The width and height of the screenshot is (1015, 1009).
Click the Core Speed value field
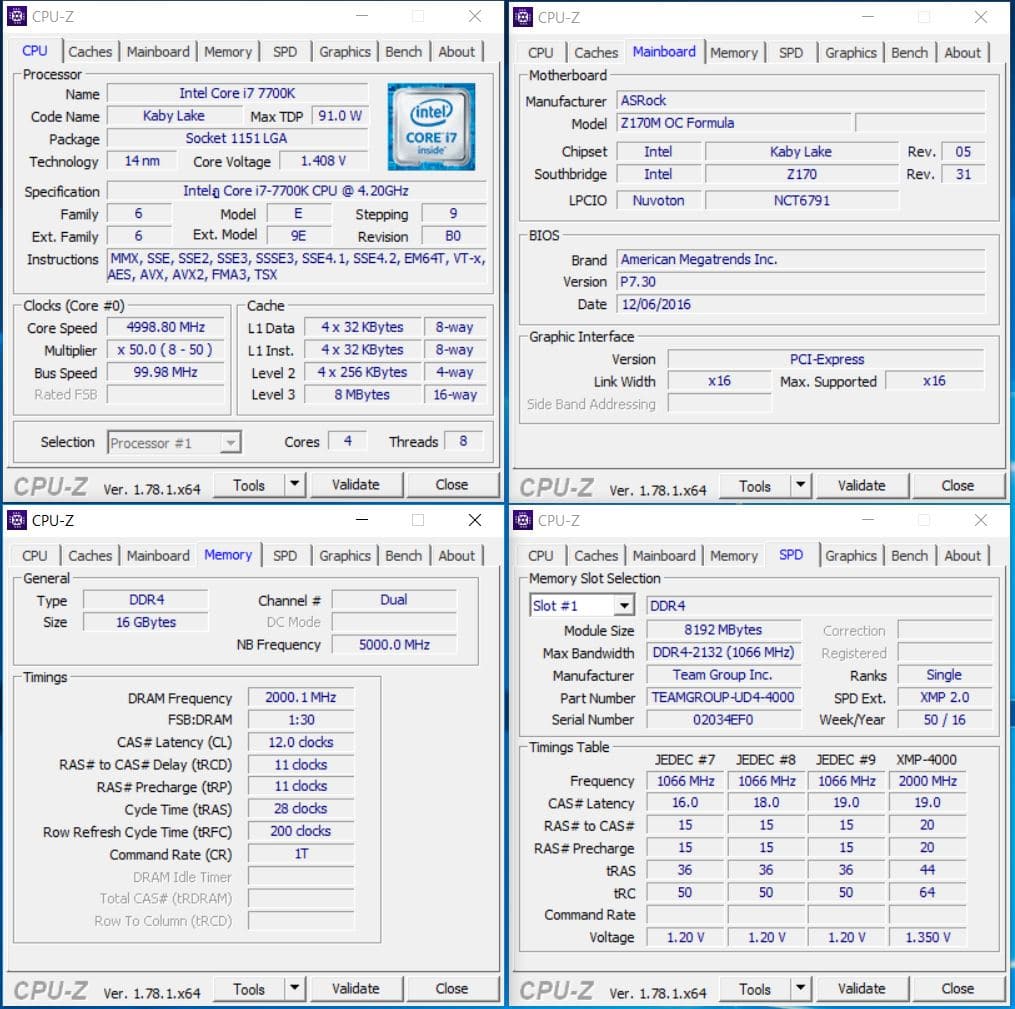[165, 328]
